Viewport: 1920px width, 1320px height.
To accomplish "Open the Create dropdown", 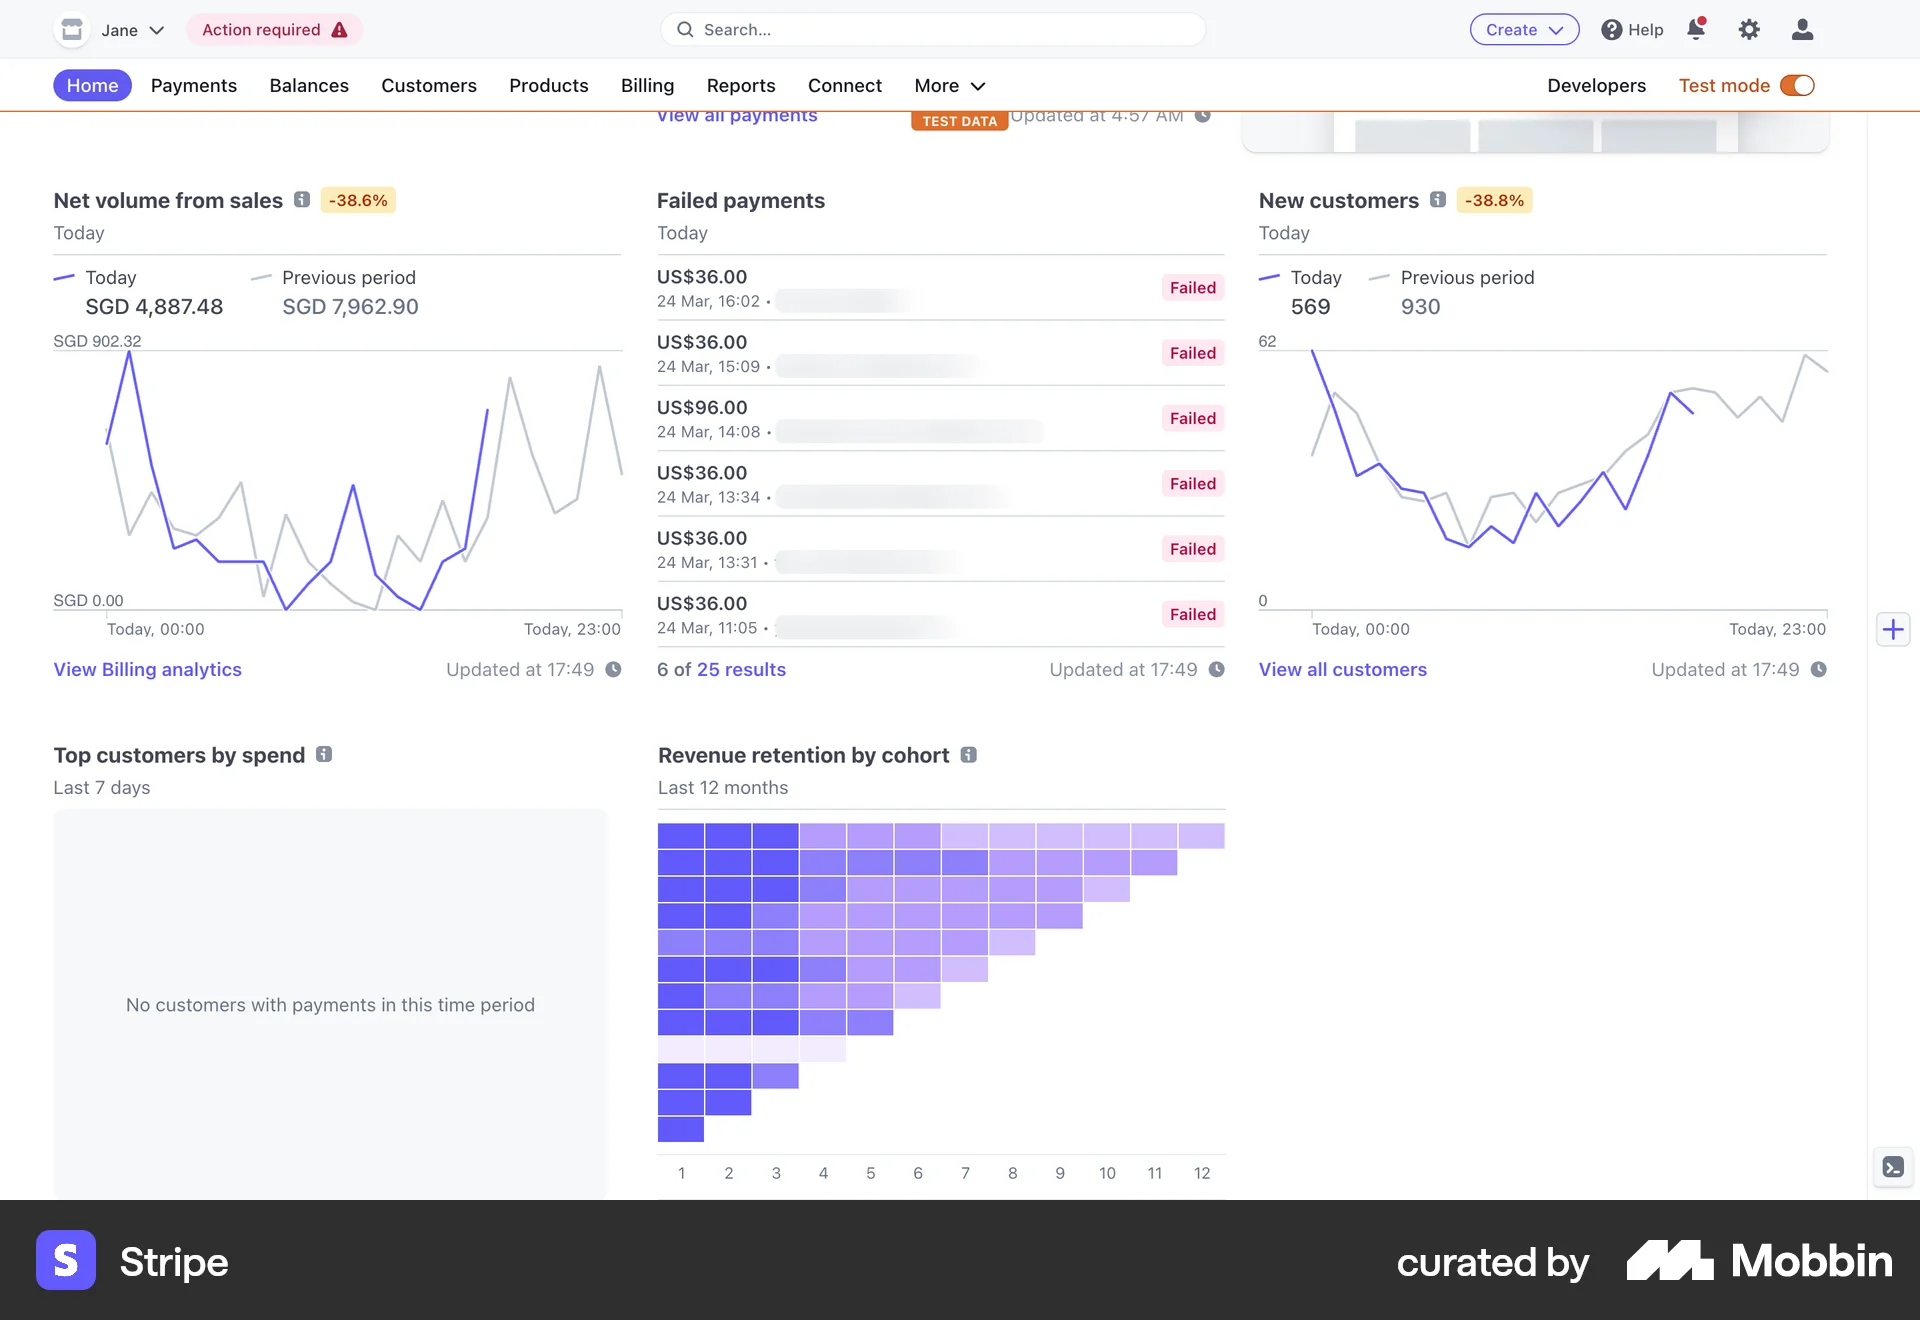I will (x=1523, y=29).
